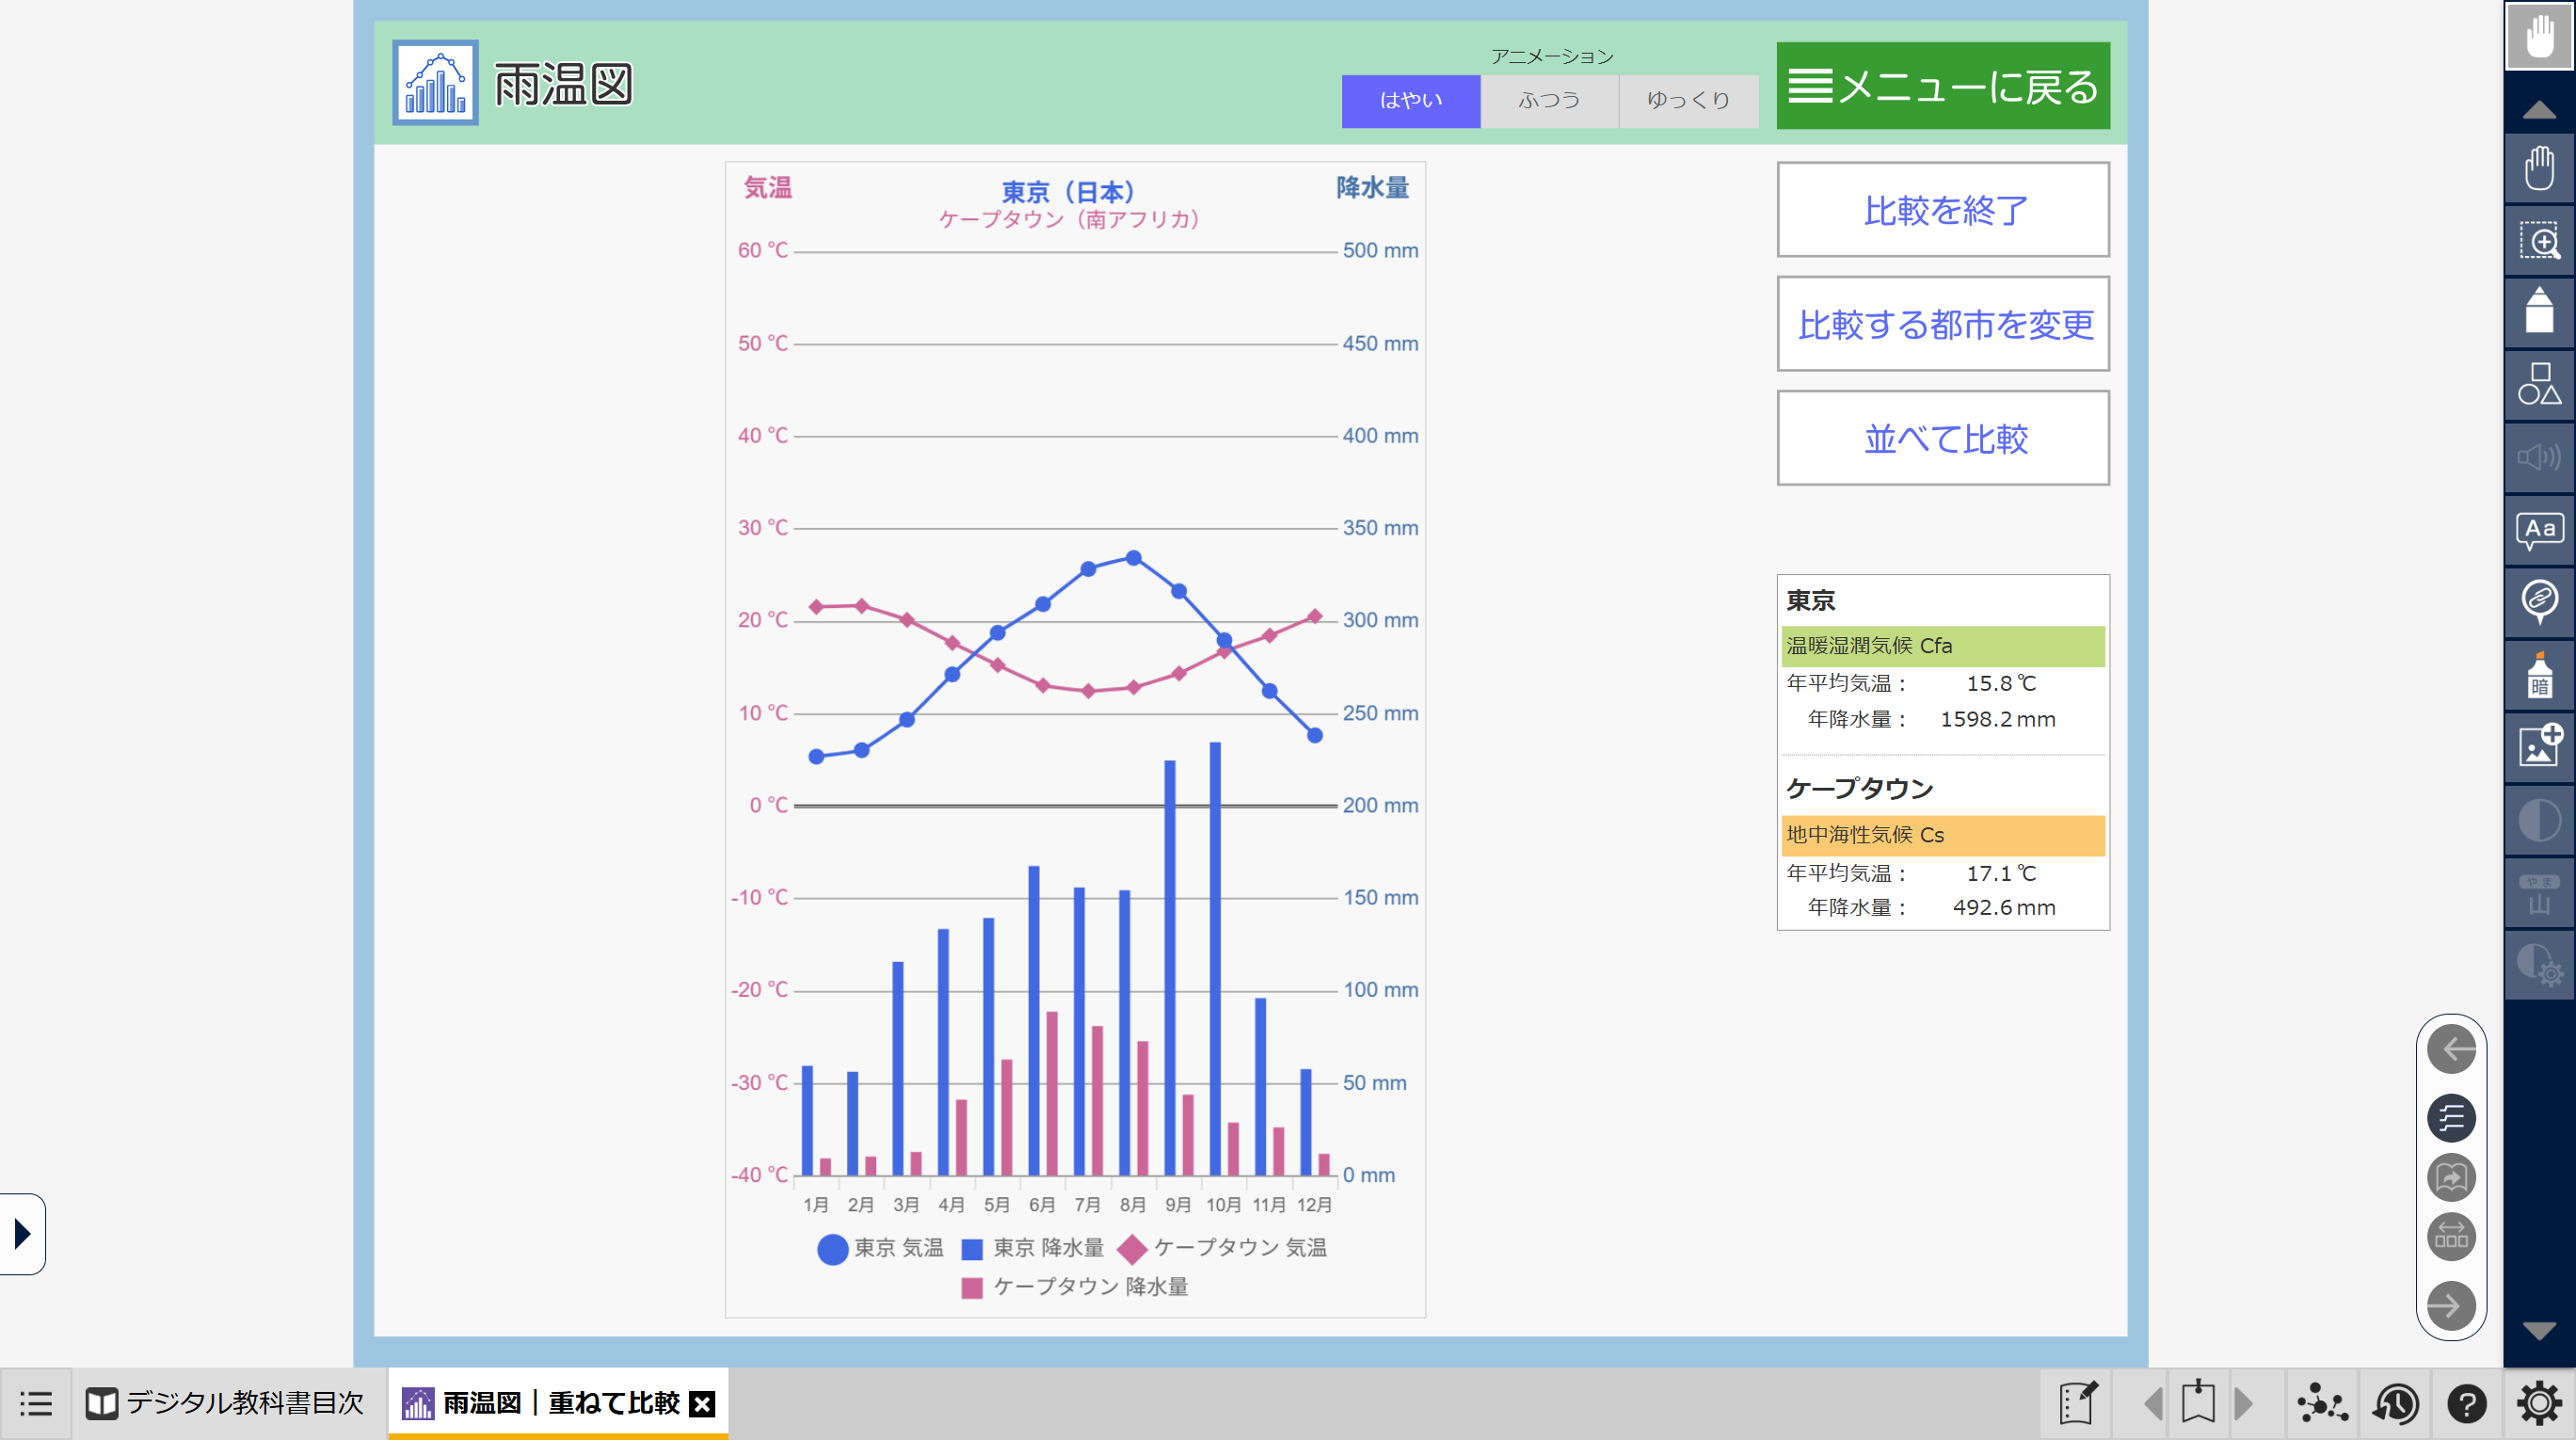Click the 比較を終了 button
The image size is (2576, 1440).
click(x=1943, y=210)
